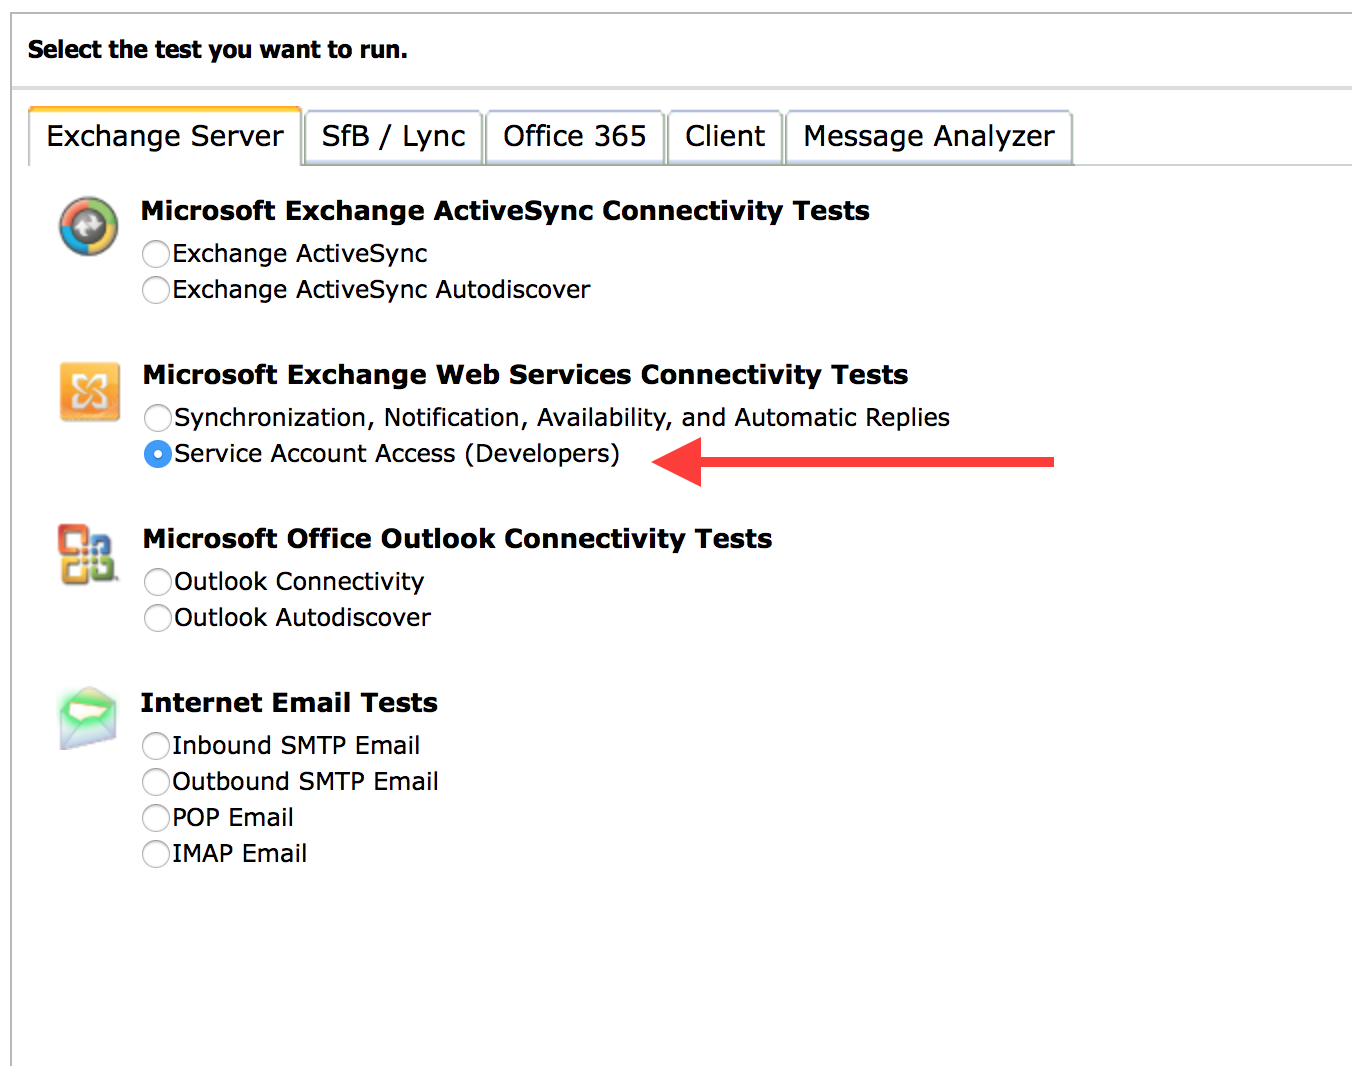Screen dimensions: 1352x1066
Task: Open the Message Analyzer tab
Action: click(928, 136)
